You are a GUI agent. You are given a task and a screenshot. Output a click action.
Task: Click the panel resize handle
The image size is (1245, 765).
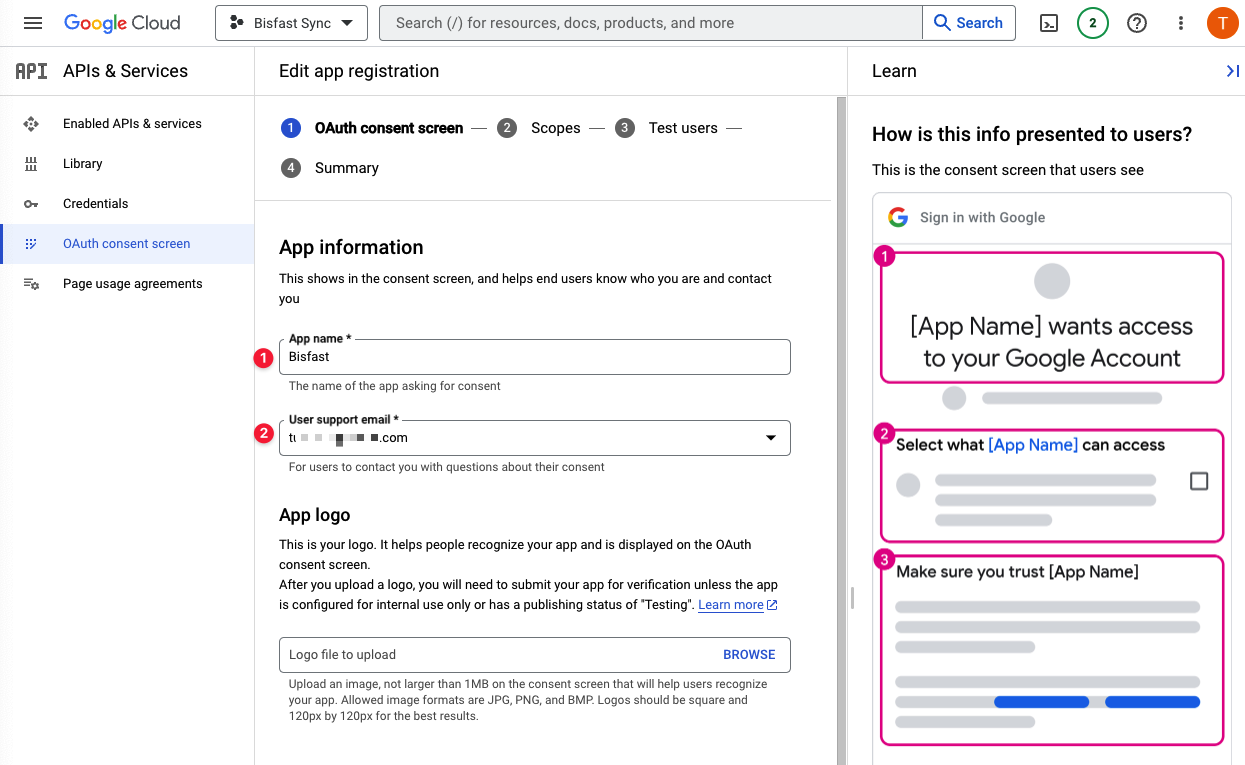coord(852,598)
